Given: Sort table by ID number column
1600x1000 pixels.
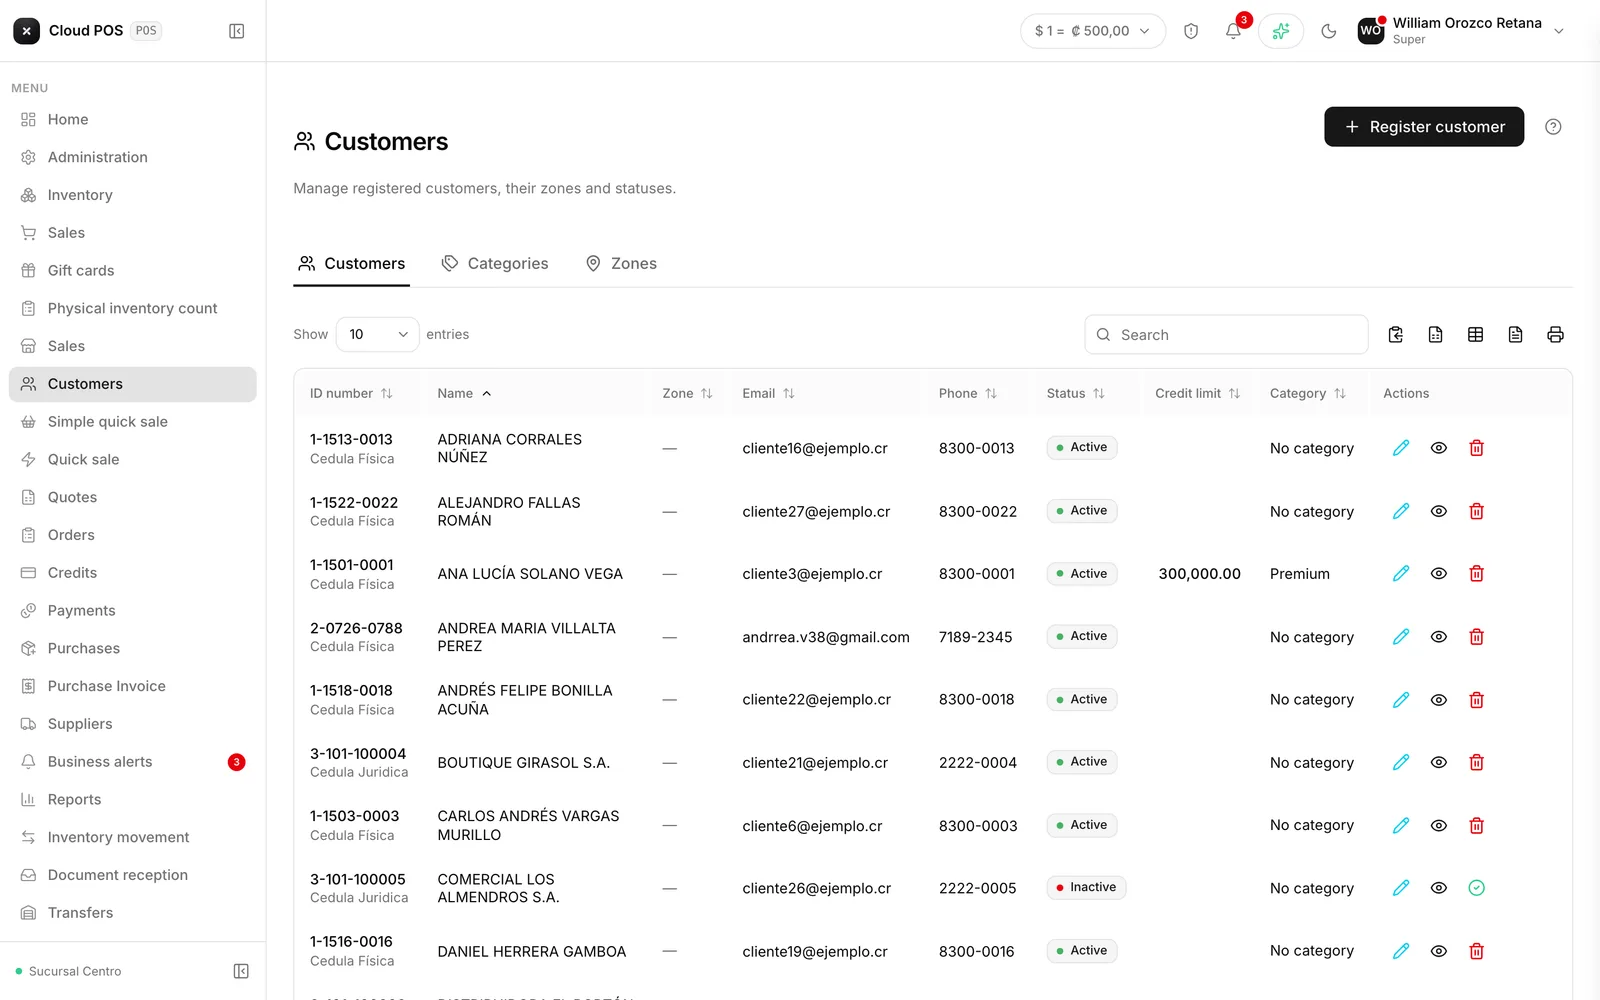Looking at the screenshot, I should (351, 394).
